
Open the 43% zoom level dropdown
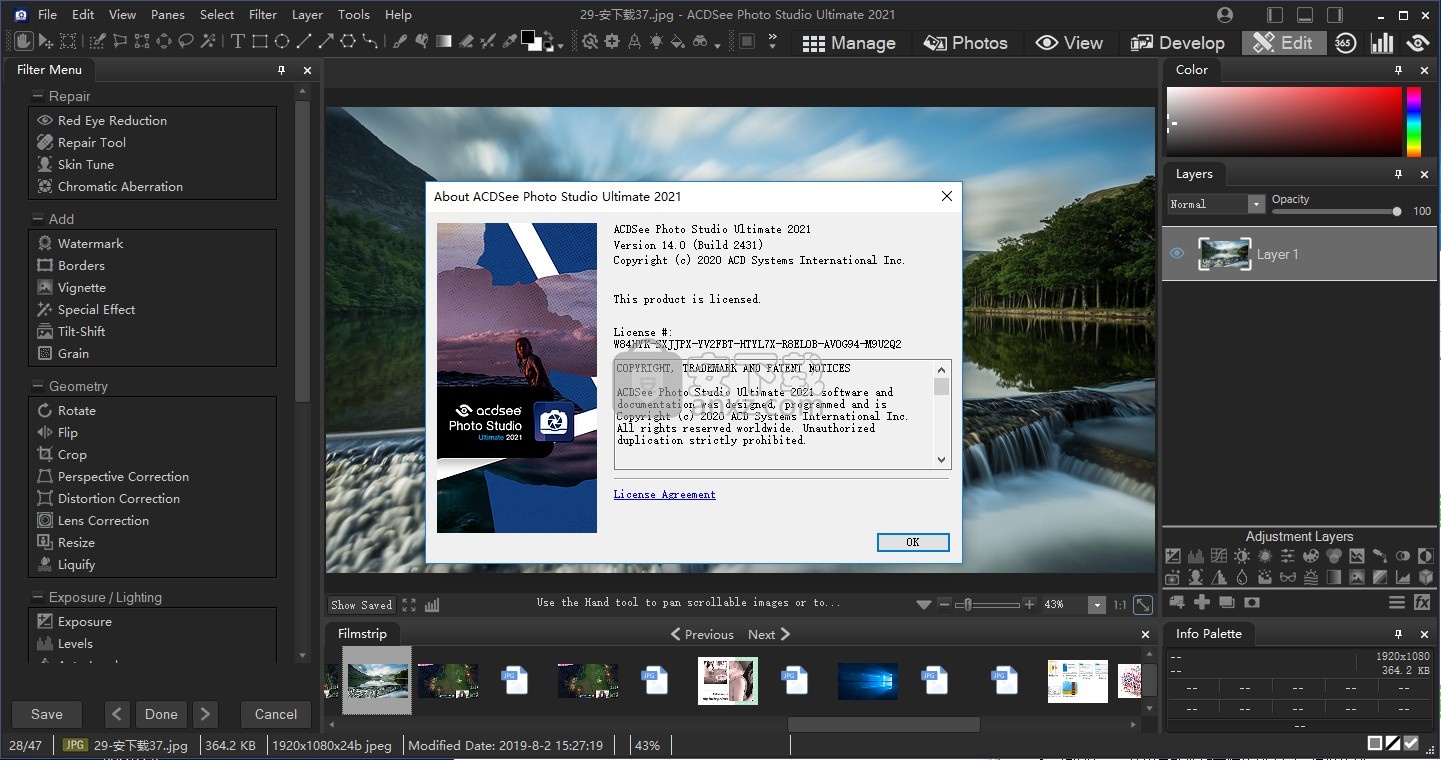click(x=1097, y=605)
